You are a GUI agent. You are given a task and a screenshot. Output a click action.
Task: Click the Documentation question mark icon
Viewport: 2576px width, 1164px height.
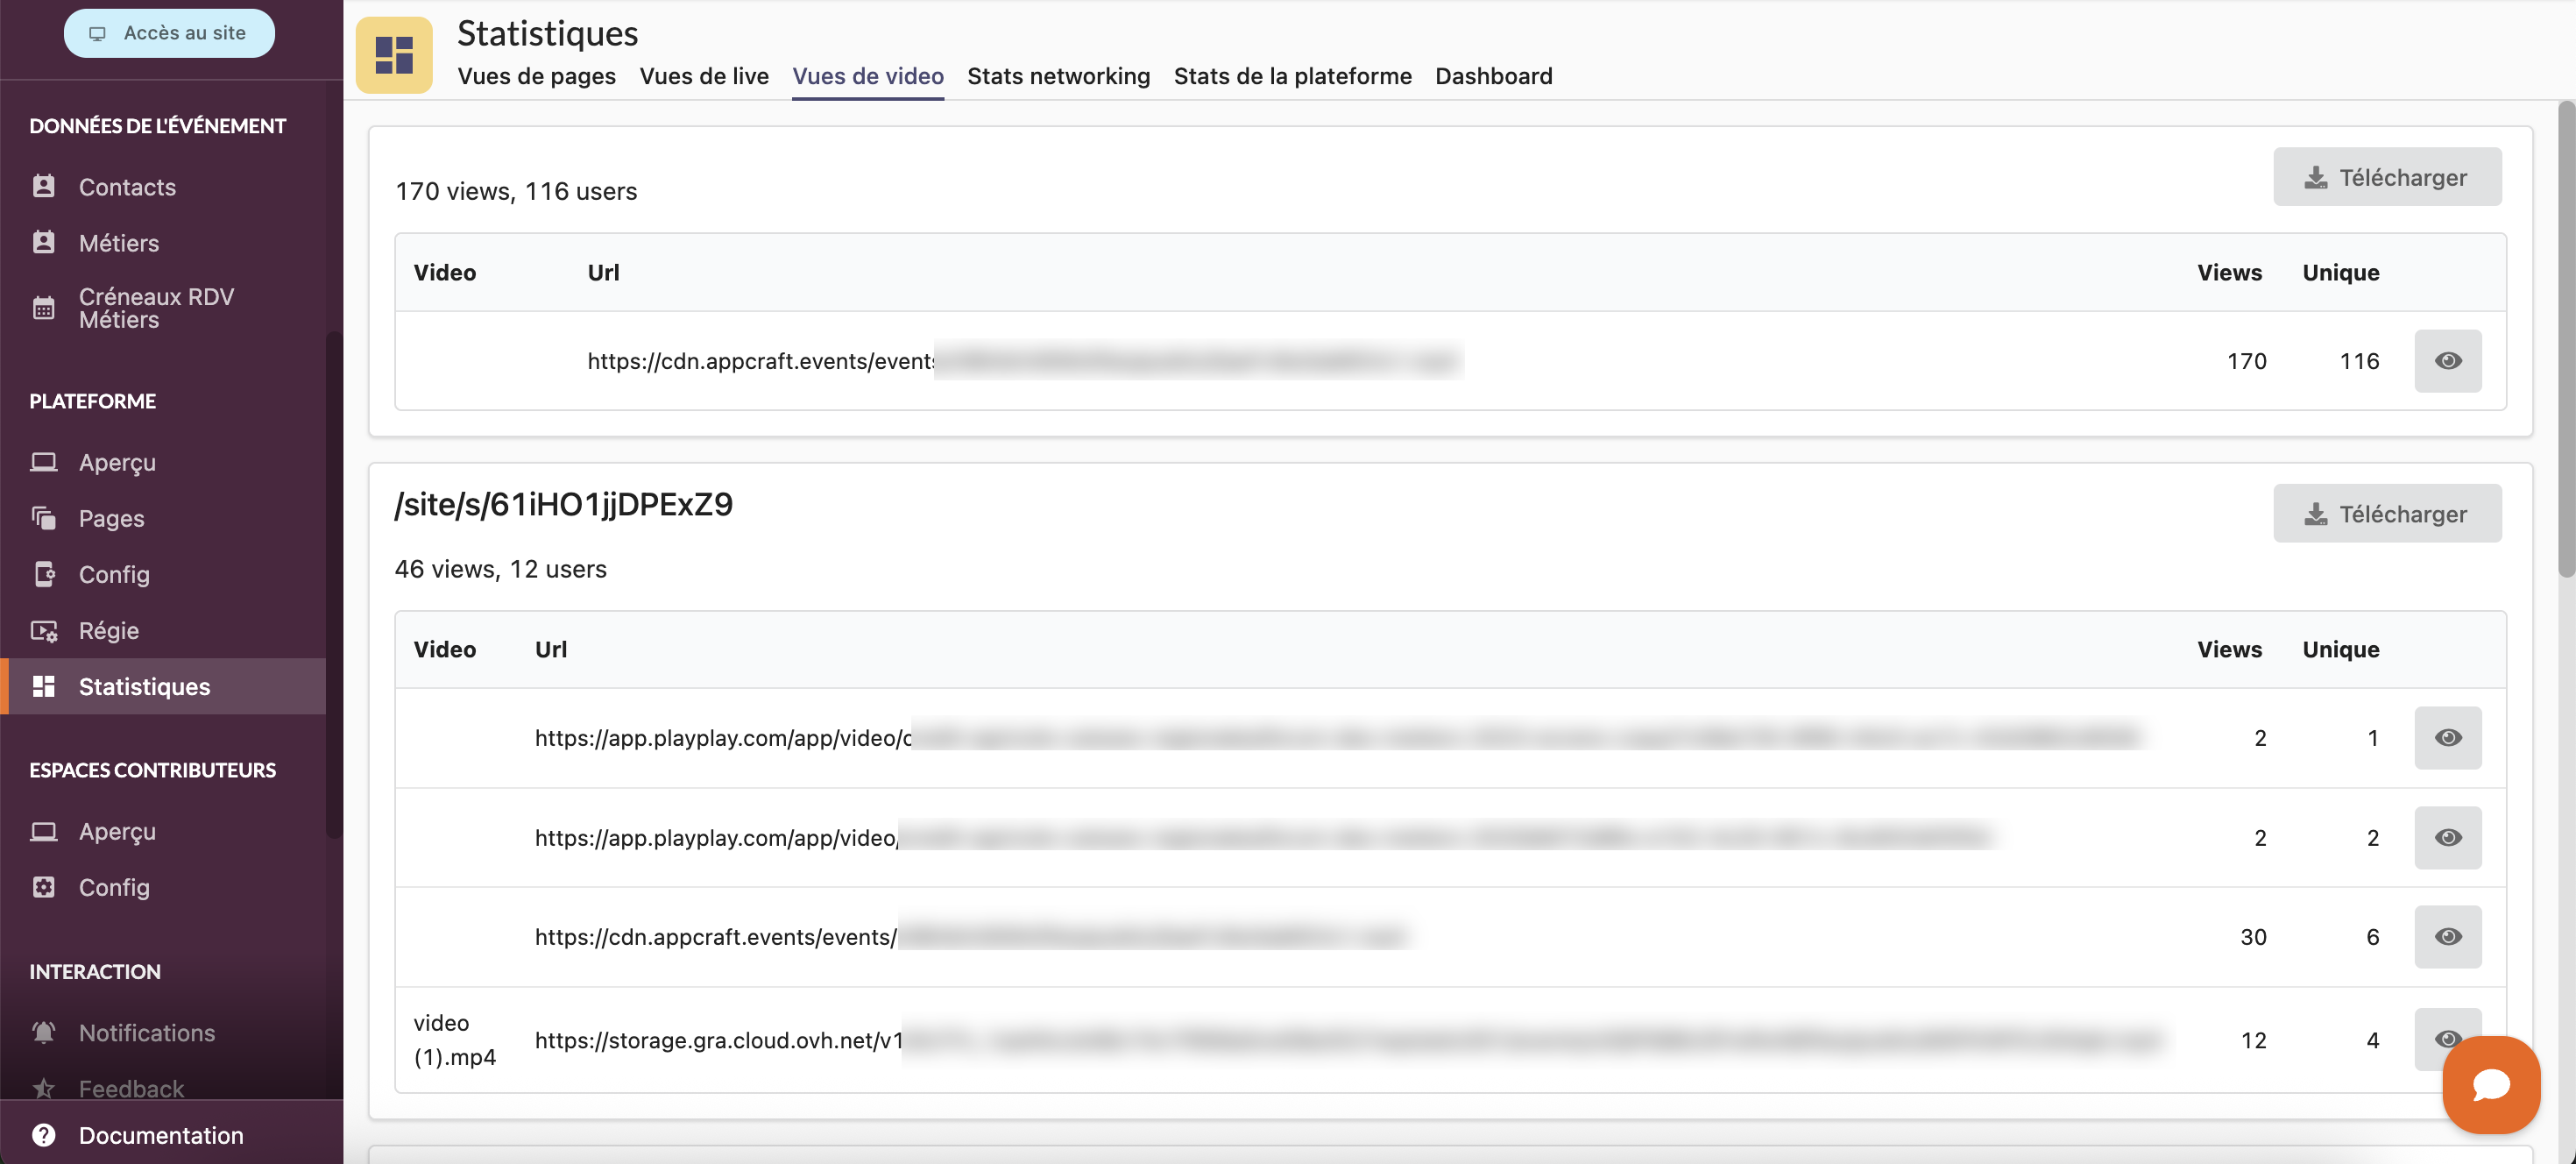pos(43,1135)
